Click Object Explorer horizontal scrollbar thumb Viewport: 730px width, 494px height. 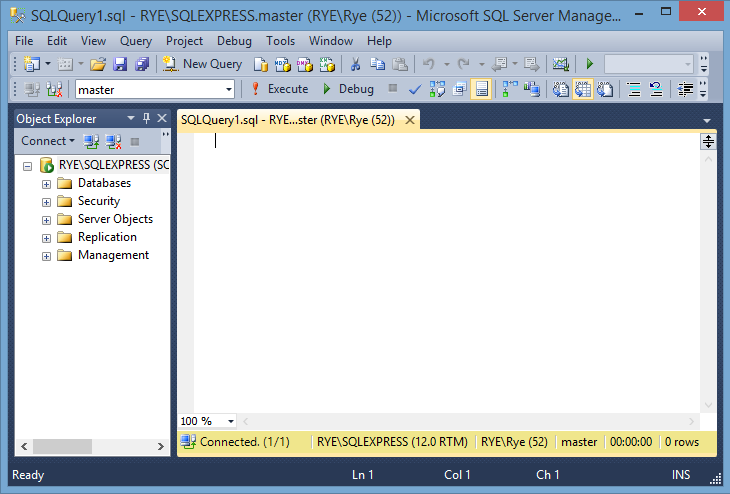click(x=62, y=447)
